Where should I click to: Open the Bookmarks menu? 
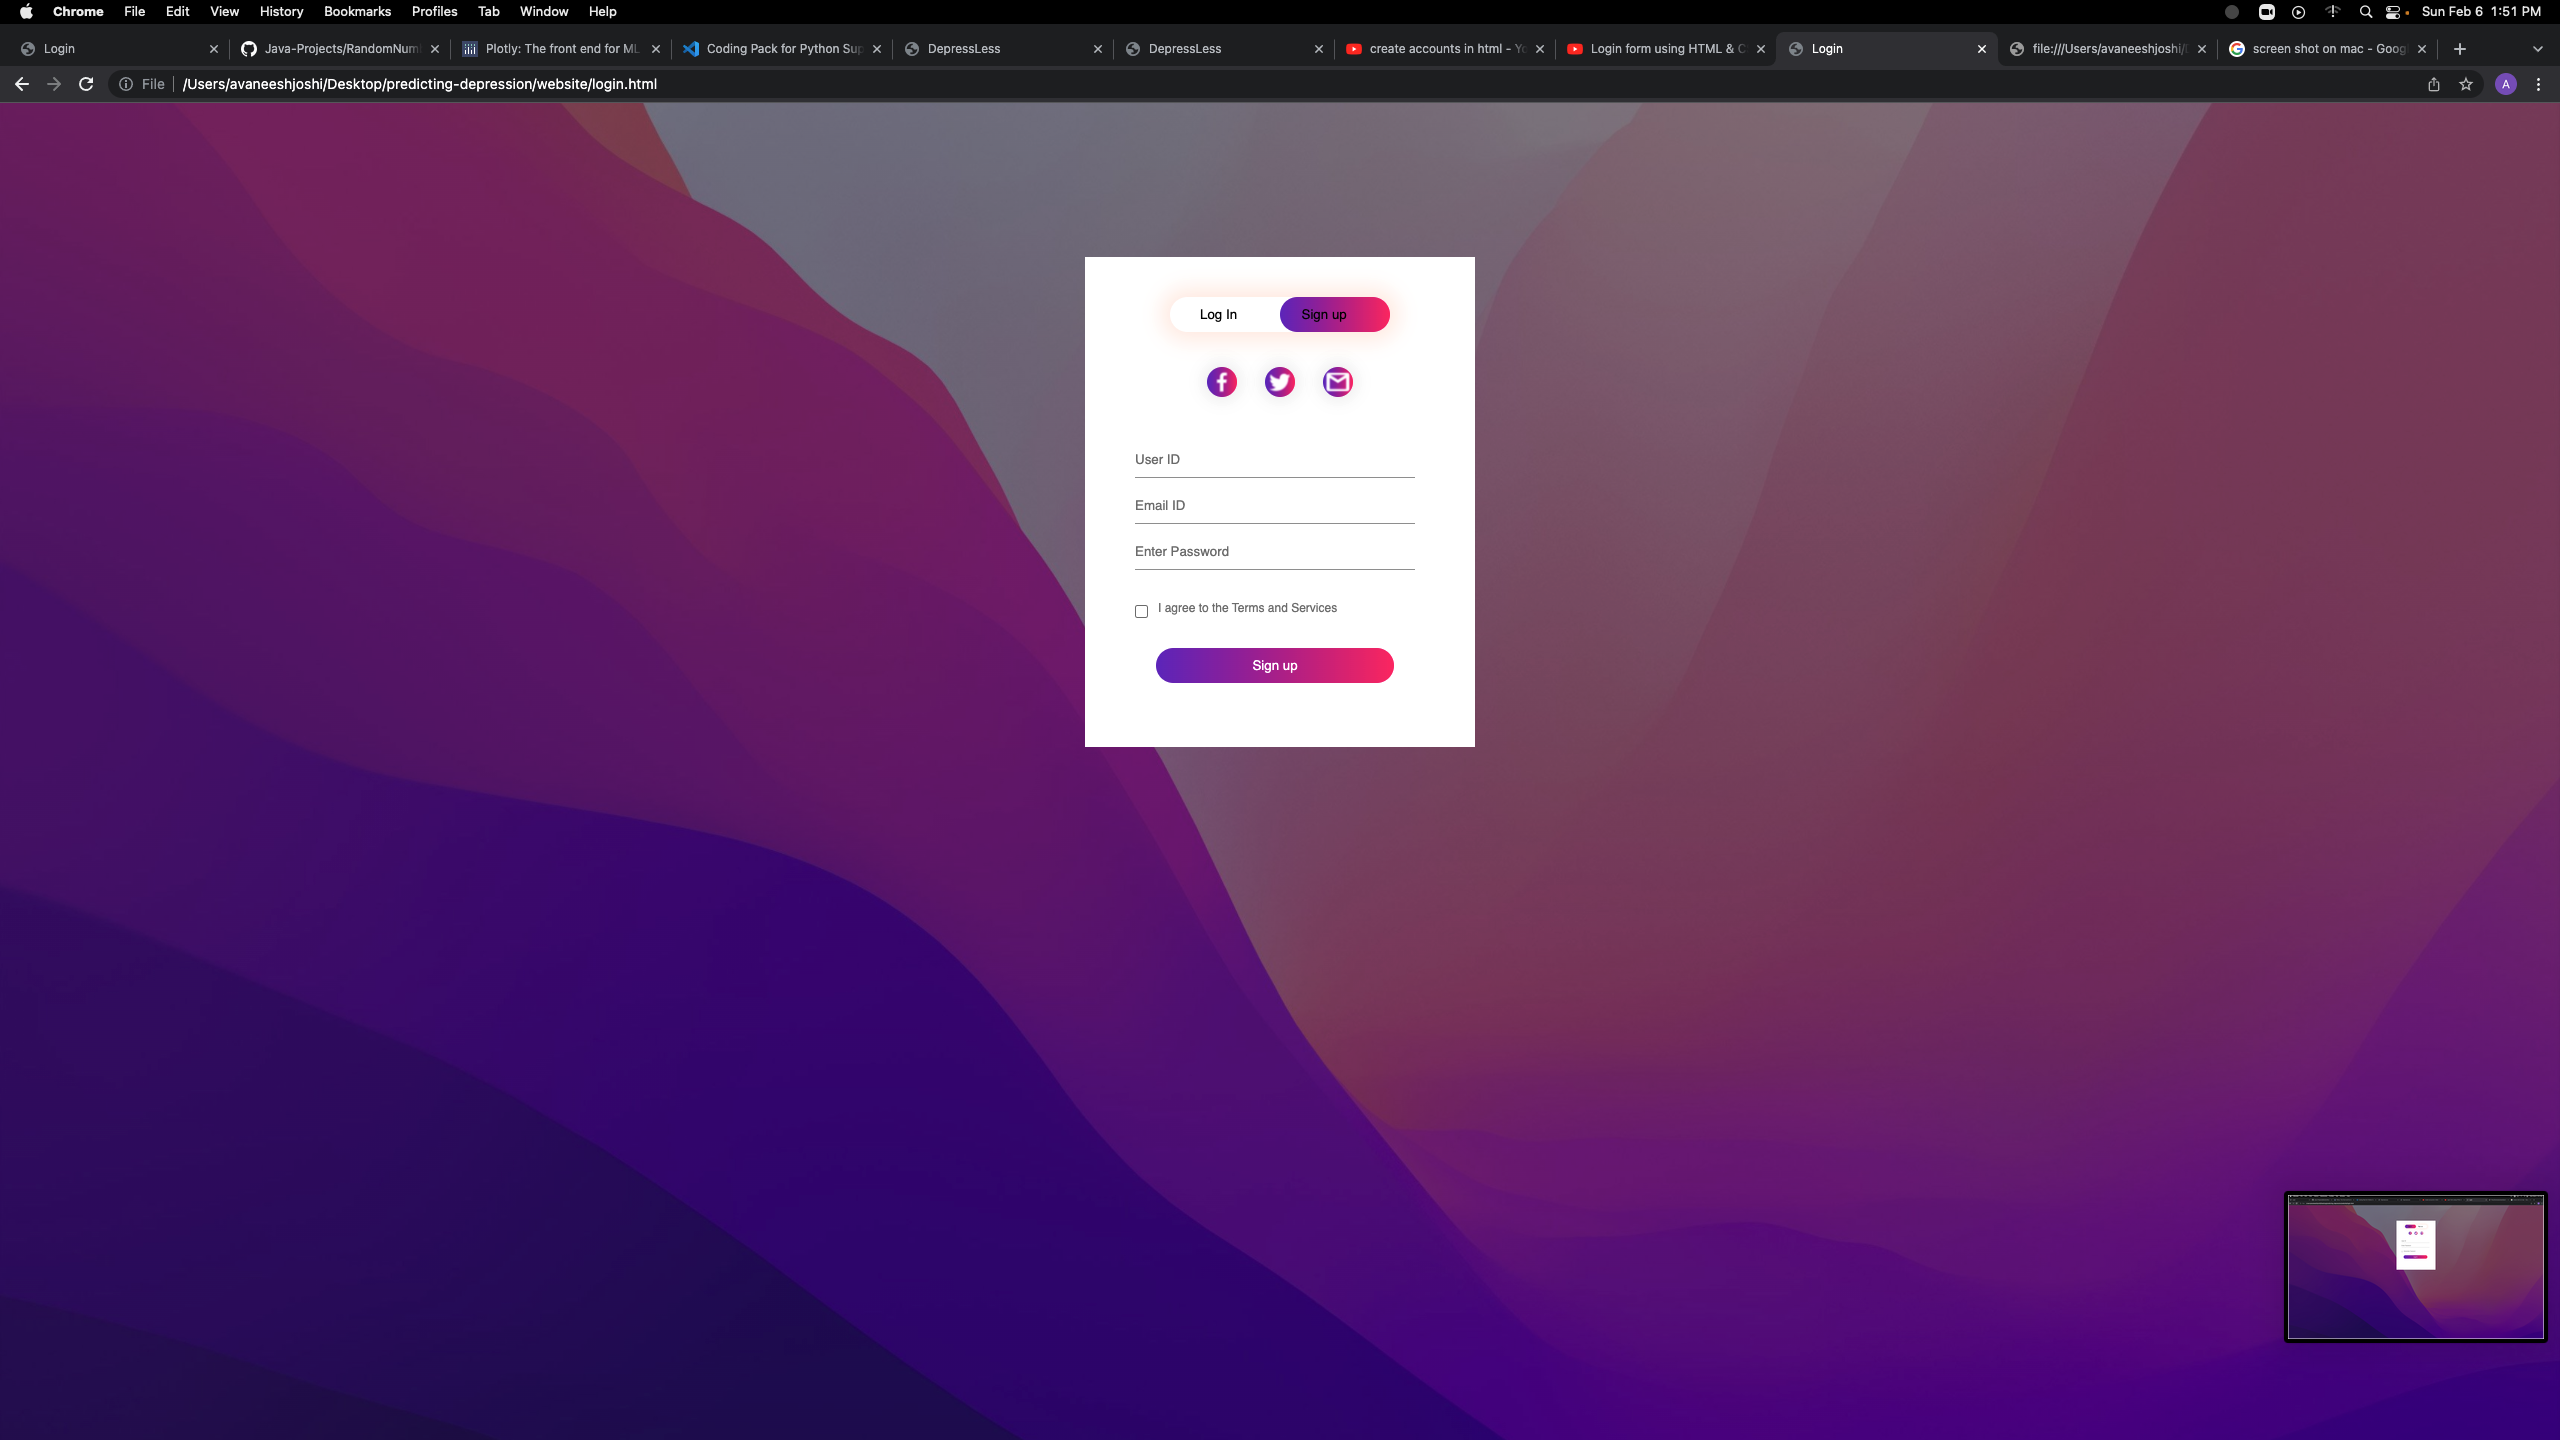pyautogui.click(x=357, y=12)
